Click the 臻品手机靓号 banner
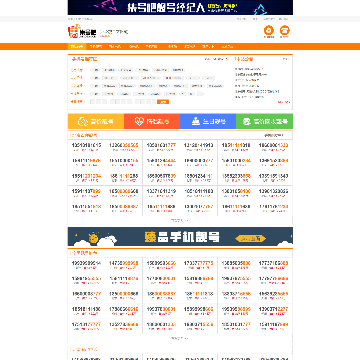The width and height of the screenshot is (360, 360). (x=180, y=237)
